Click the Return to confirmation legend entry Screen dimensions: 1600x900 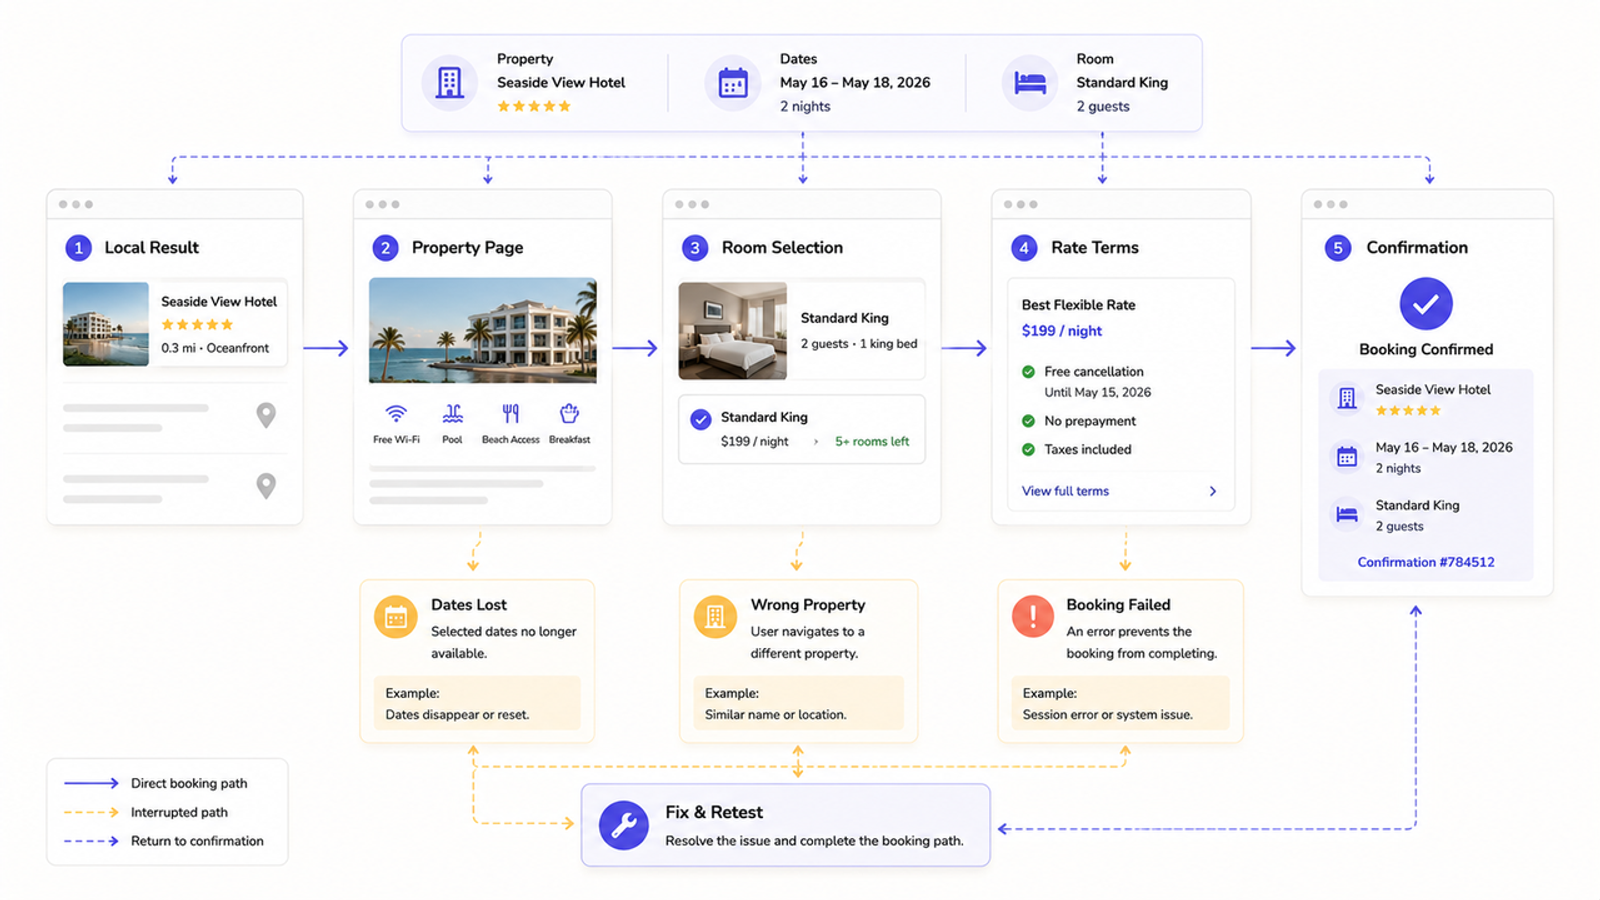tap(164, 841)
